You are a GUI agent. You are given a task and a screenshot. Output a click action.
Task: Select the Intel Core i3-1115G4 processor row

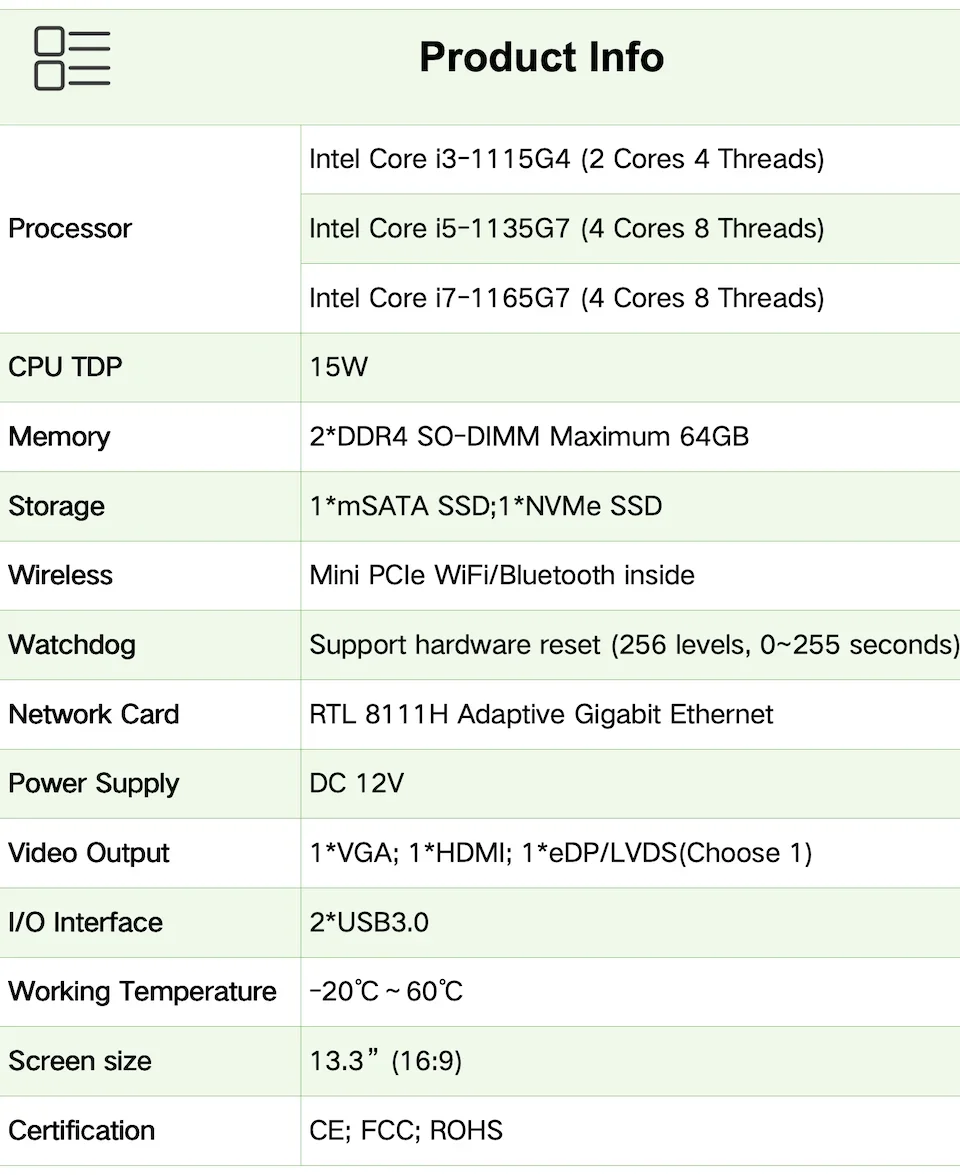coord(566,159)
